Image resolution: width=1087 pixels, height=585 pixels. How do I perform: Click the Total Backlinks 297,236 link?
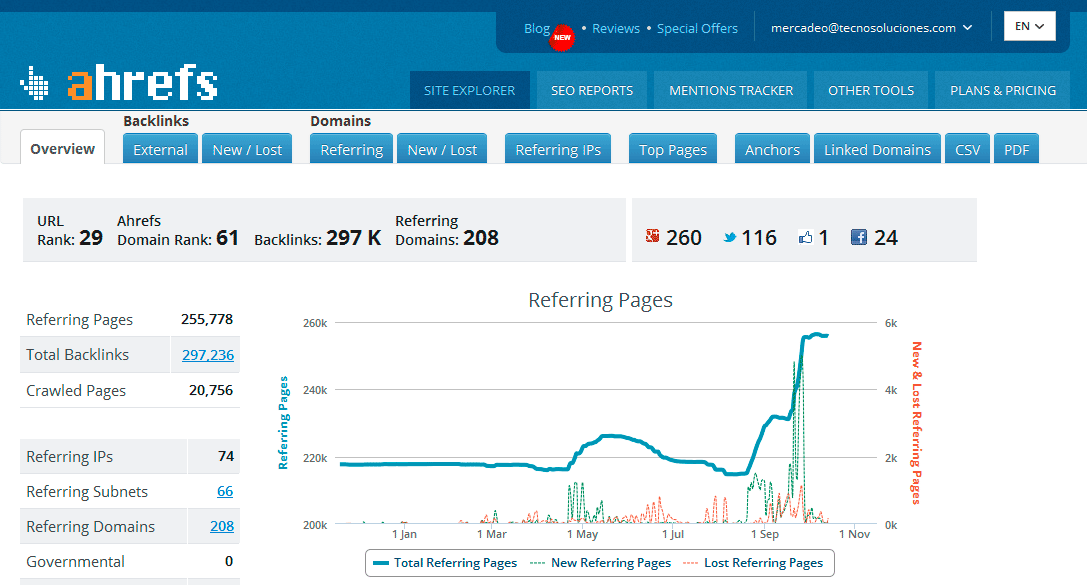(208, 355)
